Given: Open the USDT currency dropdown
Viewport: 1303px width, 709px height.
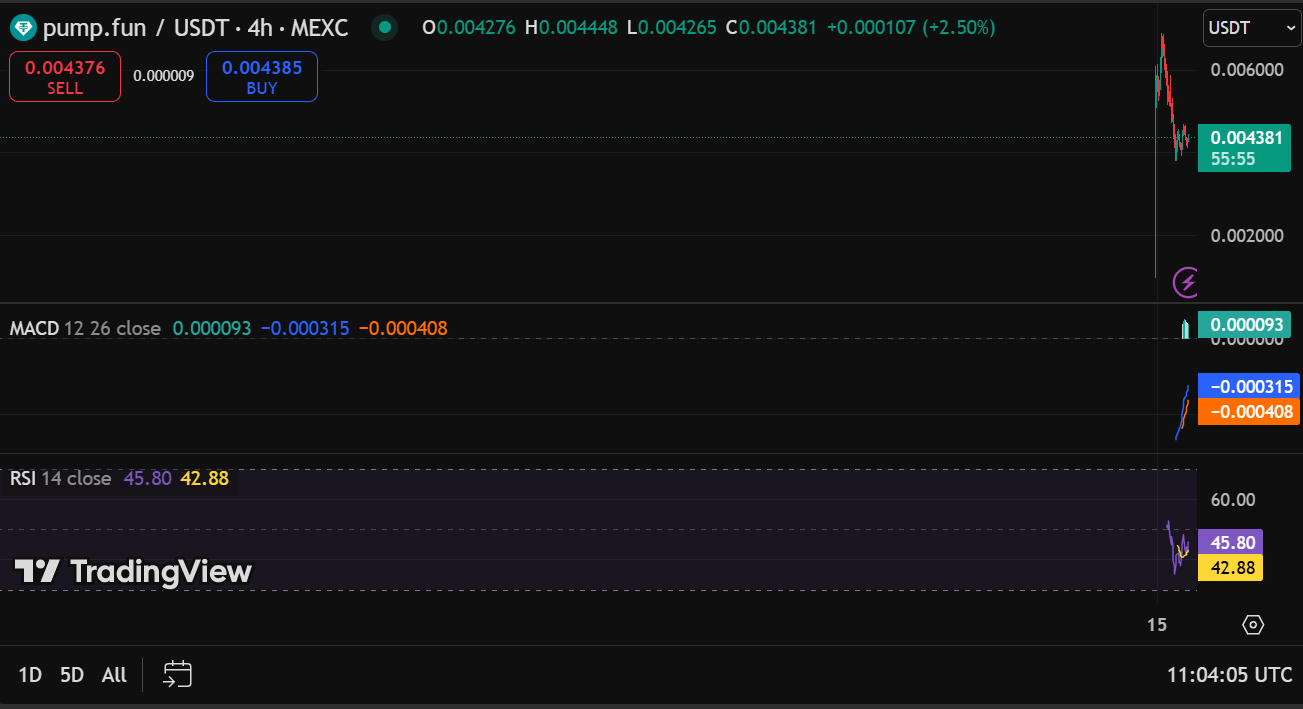Looking at the screenshot, I should point(1252,28).
